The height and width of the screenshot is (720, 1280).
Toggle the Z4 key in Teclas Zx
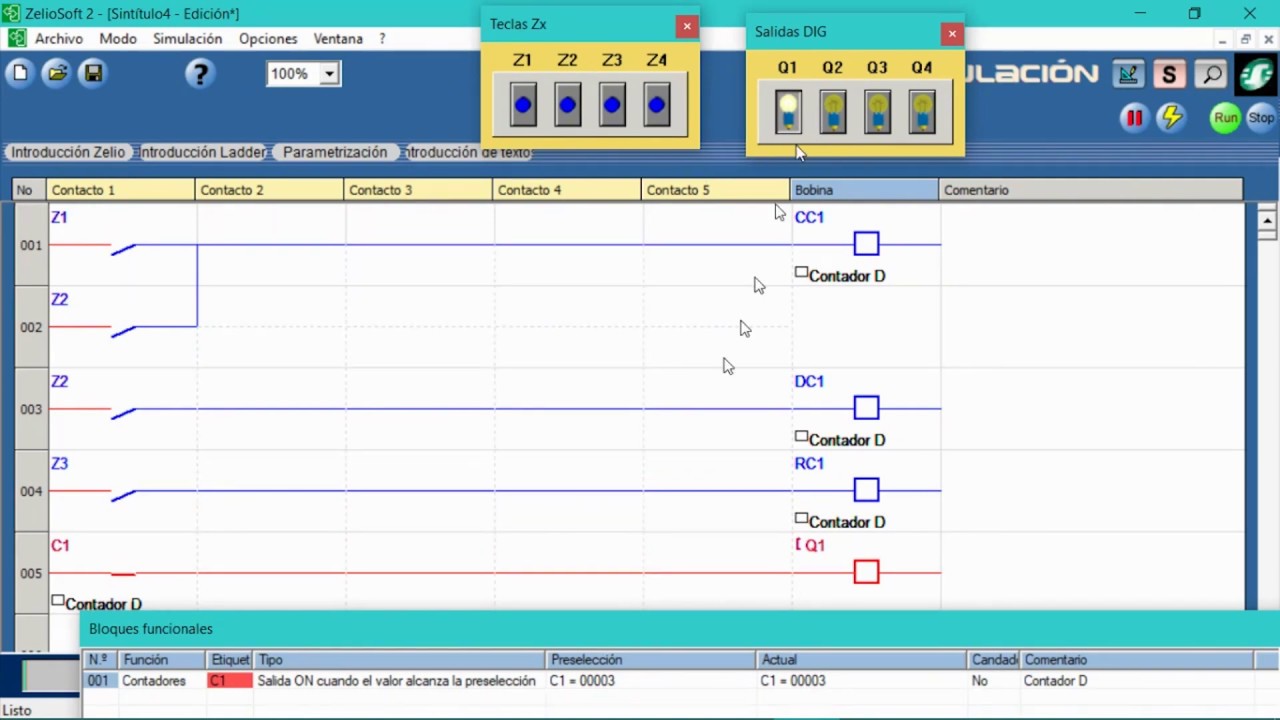pyautogui.click(x=657, y=105)
